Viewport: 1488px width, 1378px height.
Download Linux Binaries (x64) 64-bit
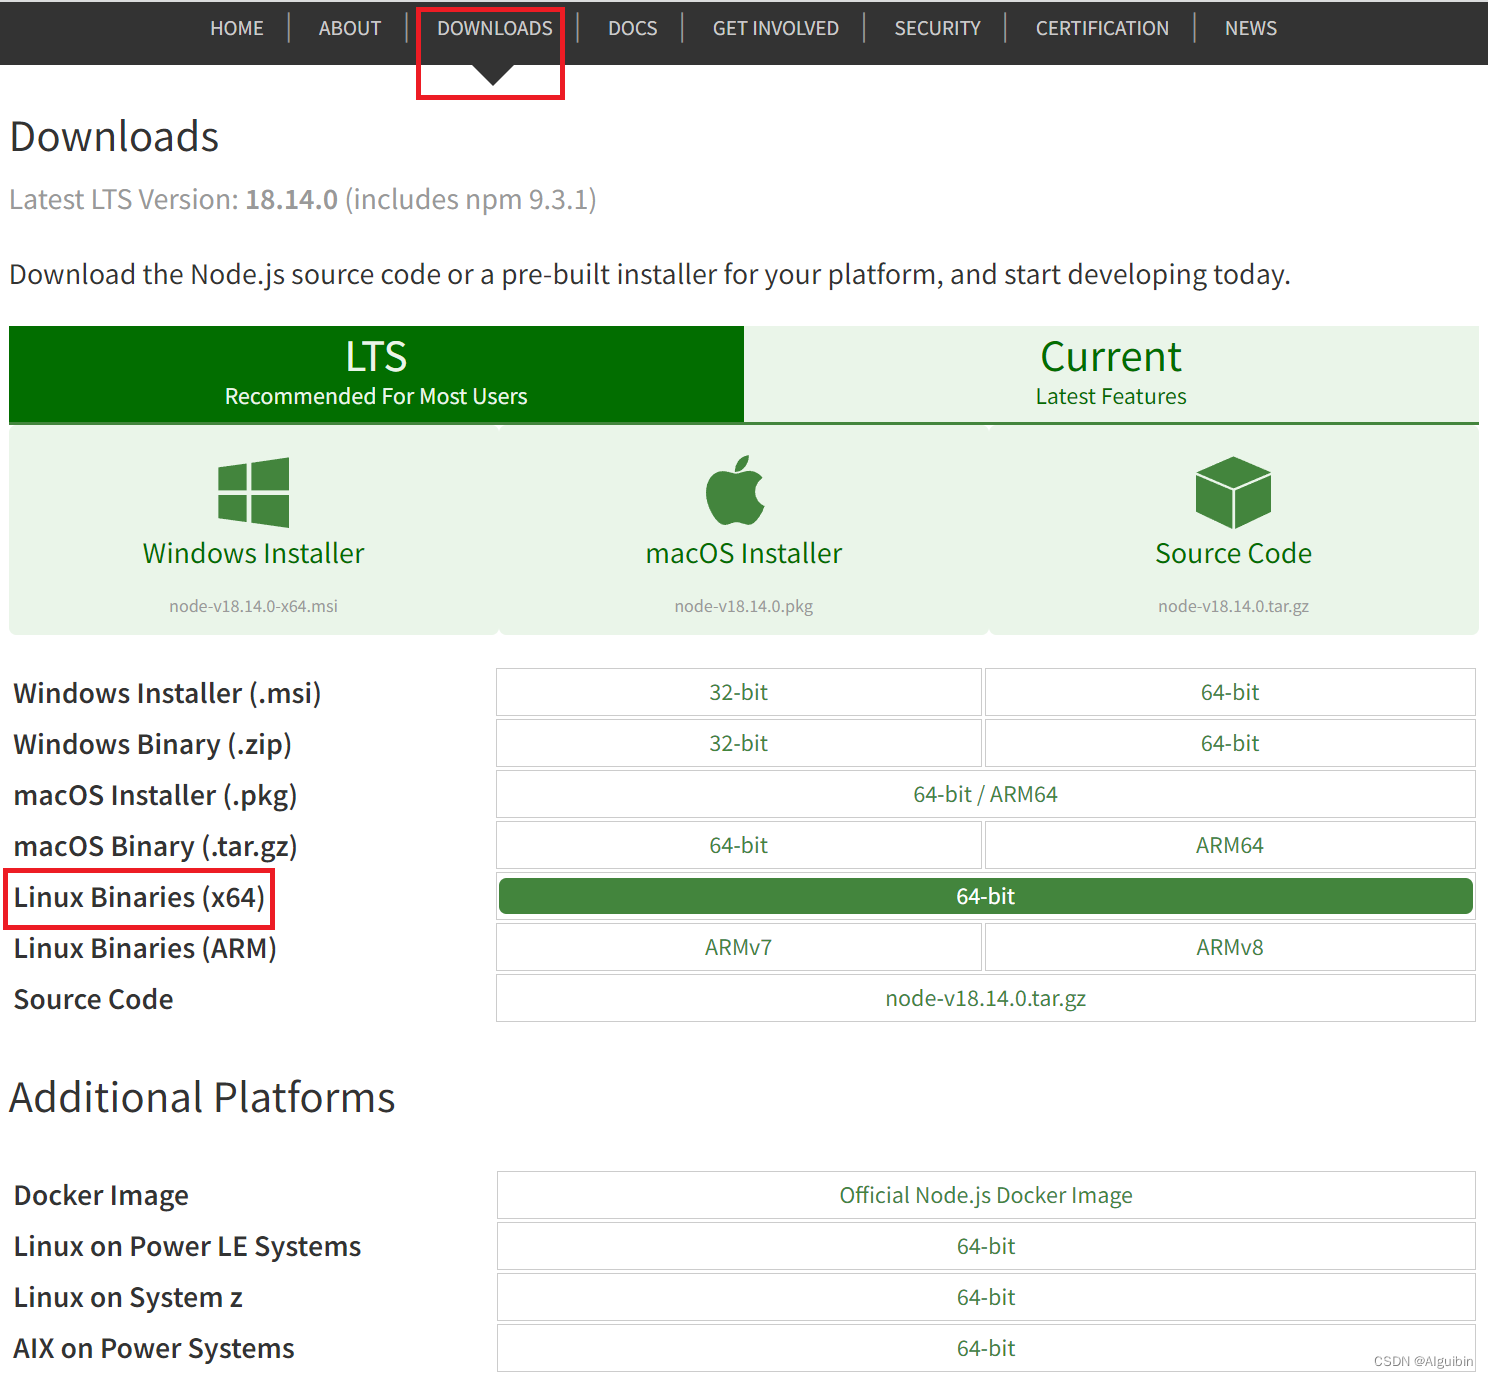[986, 896]
